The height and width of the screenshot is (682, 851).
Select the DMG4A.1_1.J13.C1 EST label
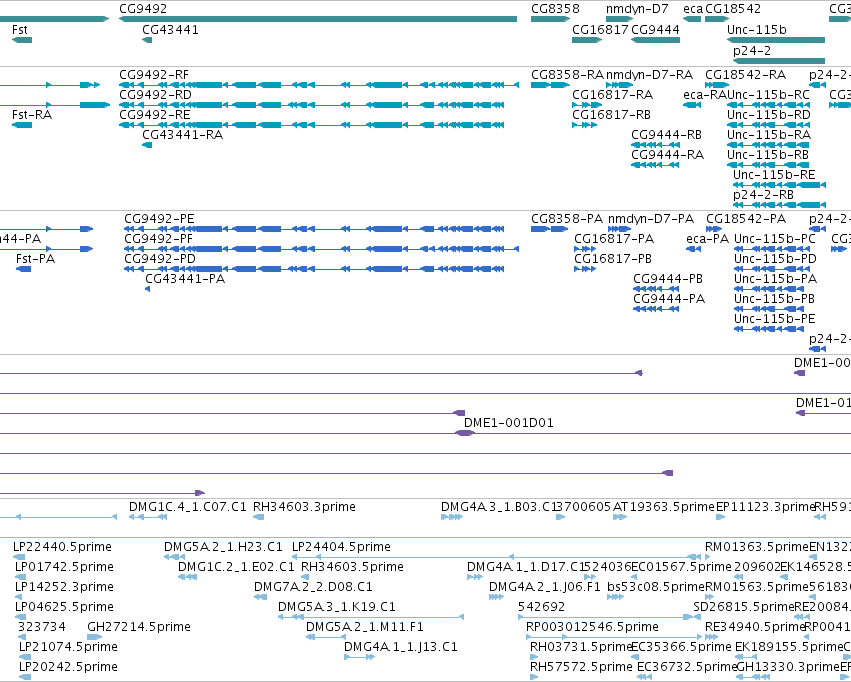click(x=401, y=647)
